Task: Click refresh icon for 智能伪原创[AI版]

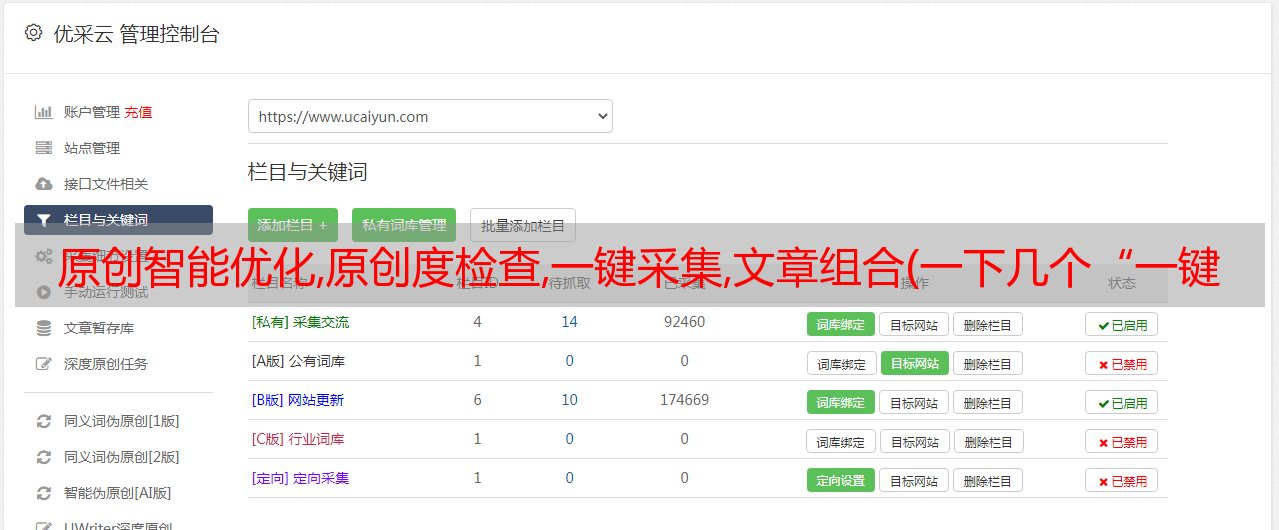Action: (43, 493)
